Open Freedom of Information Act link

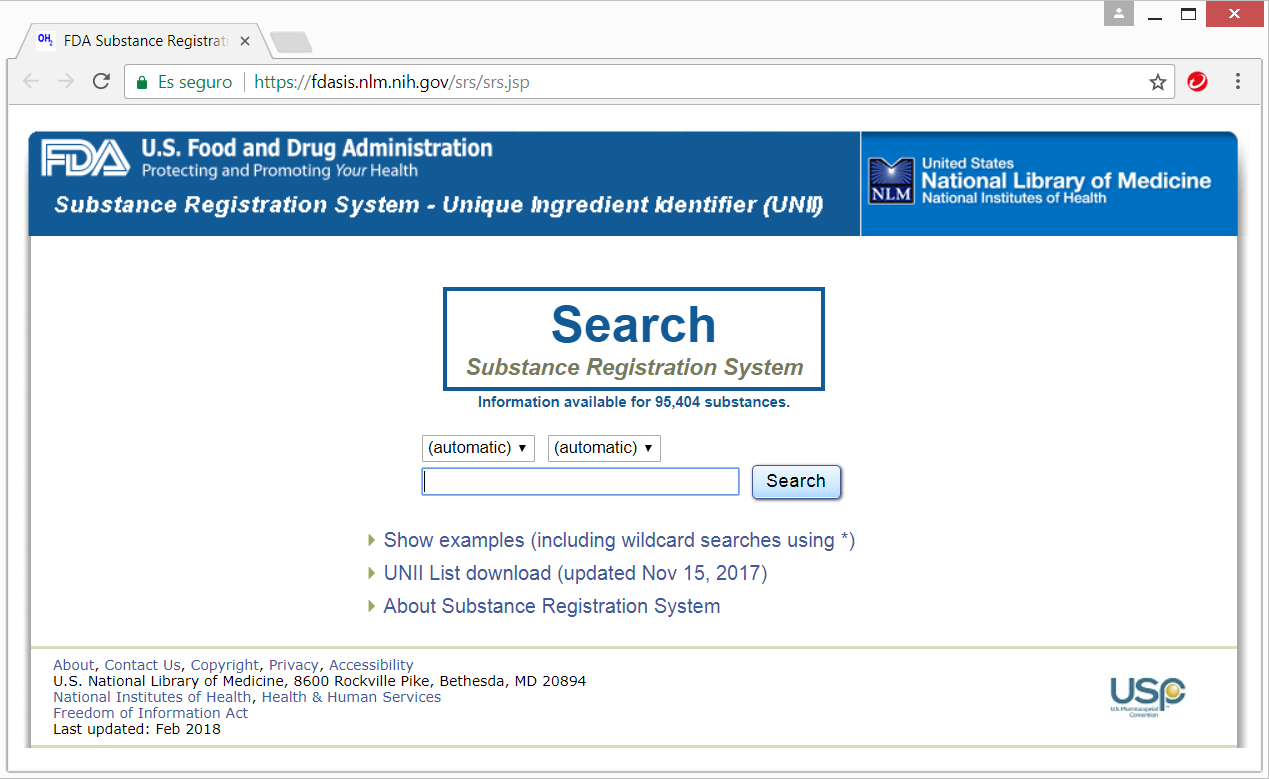150,713
